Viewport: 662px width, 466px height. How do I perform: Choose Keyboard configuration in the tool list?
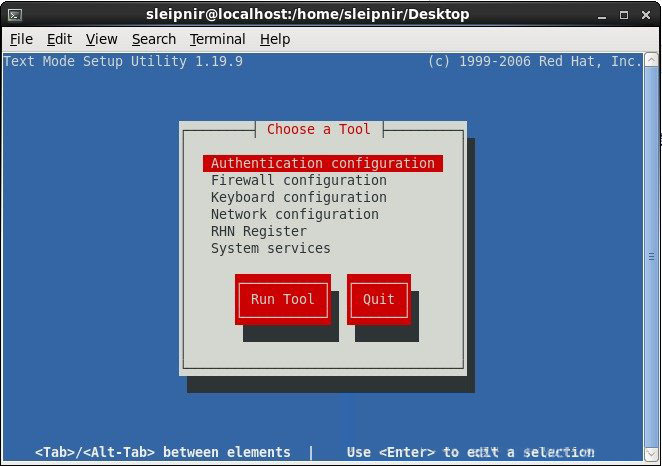(298, 197)
